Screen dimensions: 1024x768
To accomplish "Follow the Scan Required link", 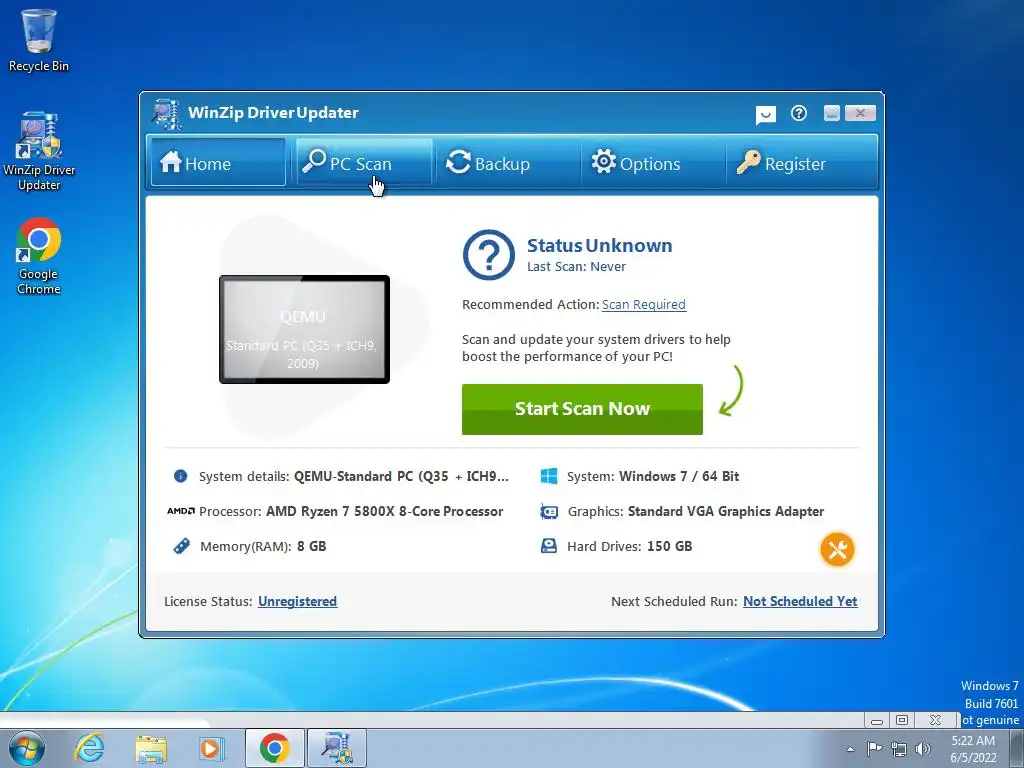I will coord(643,304).
